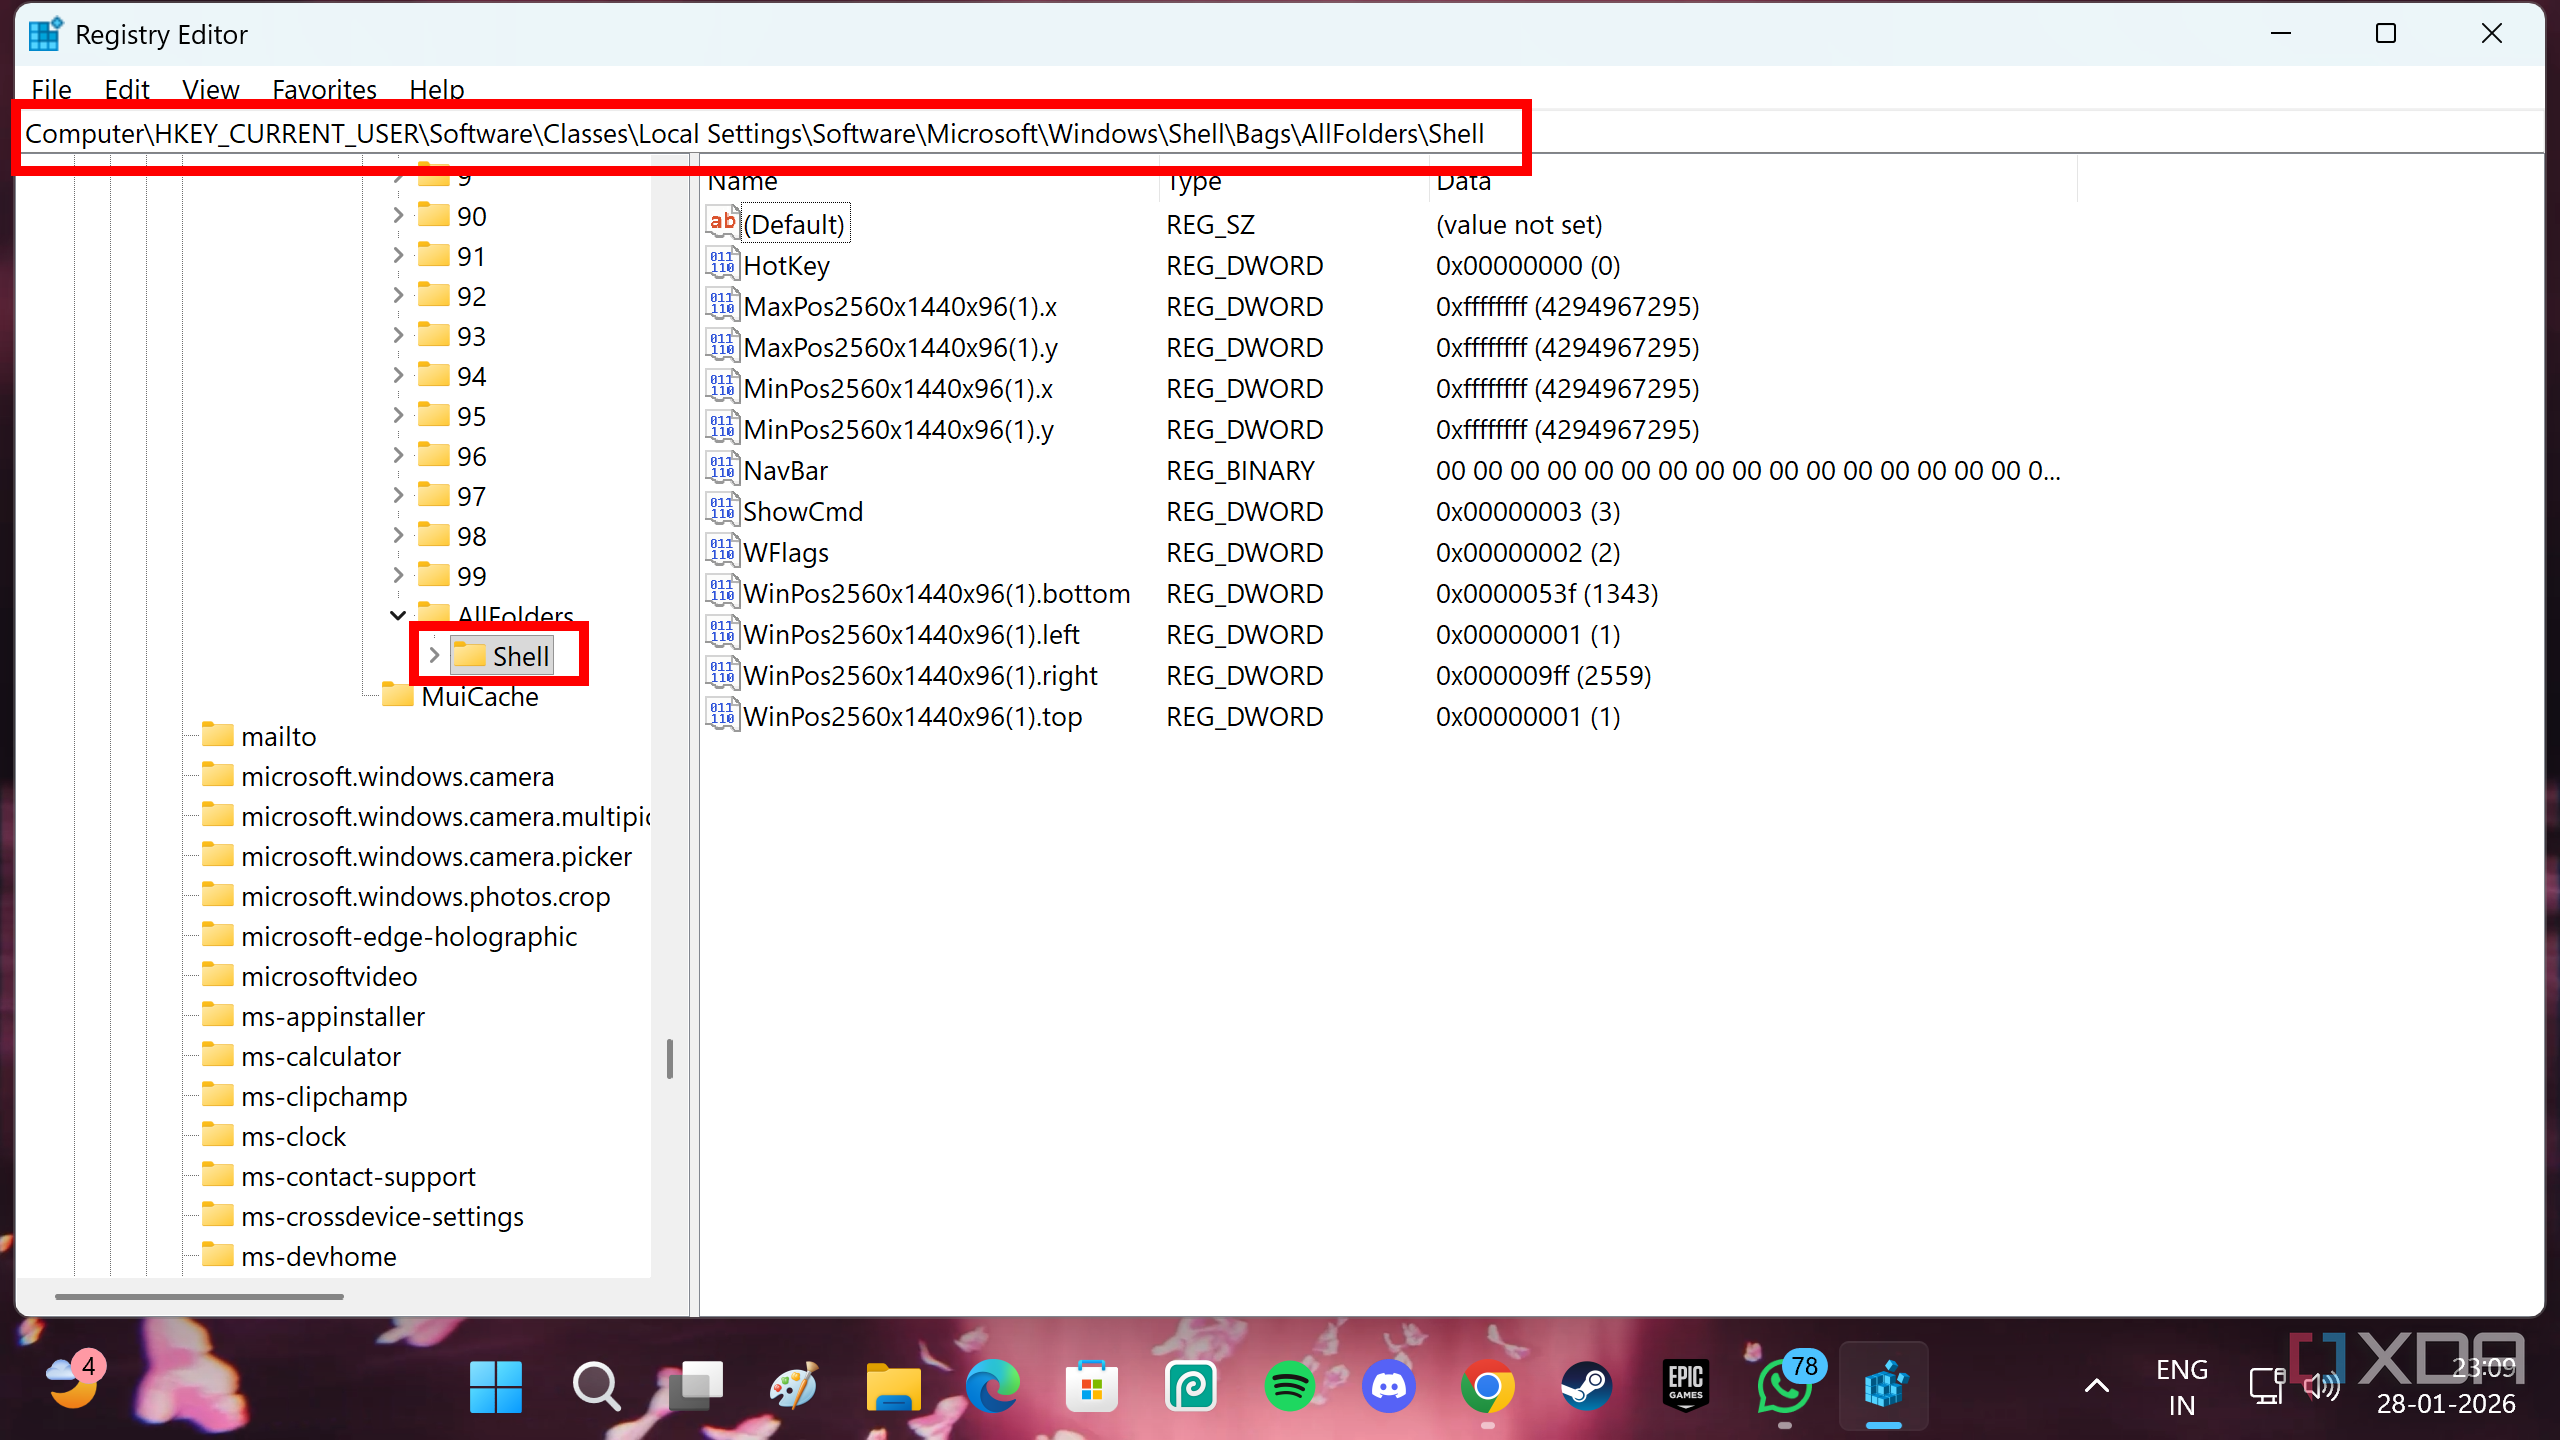Expand the 95 key in tree
Image resolution: width=2560 pixels, height=1440 pixels.
click(398, 415)
